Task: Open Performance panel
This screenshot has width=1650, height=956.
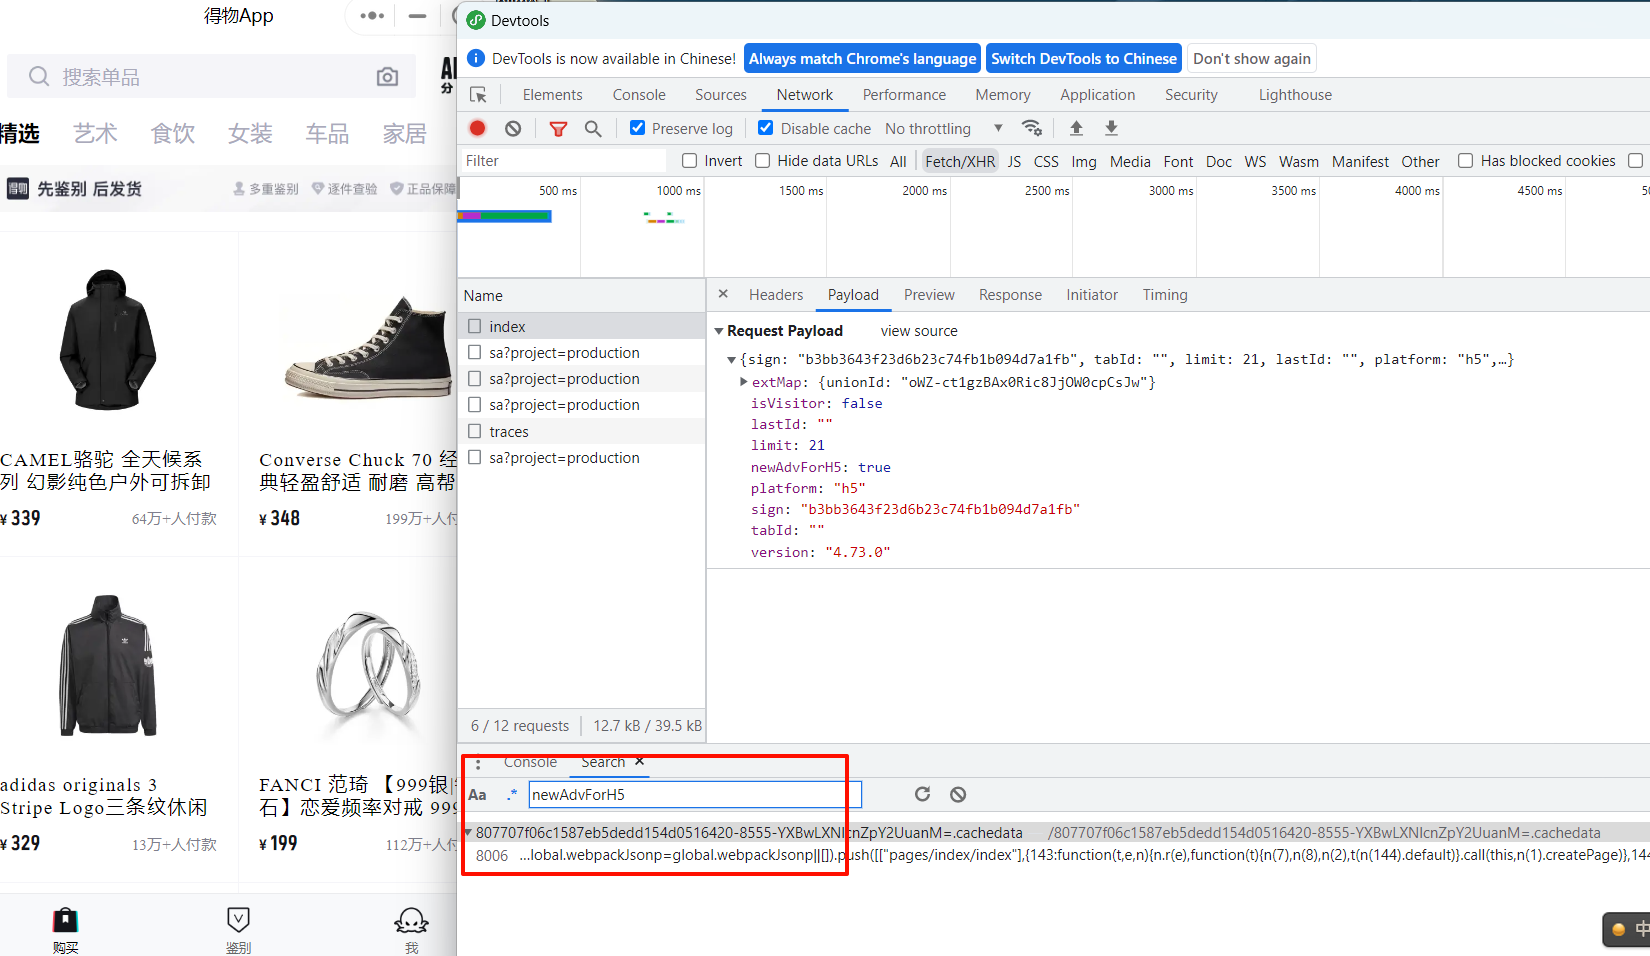Action: (904, 95)
